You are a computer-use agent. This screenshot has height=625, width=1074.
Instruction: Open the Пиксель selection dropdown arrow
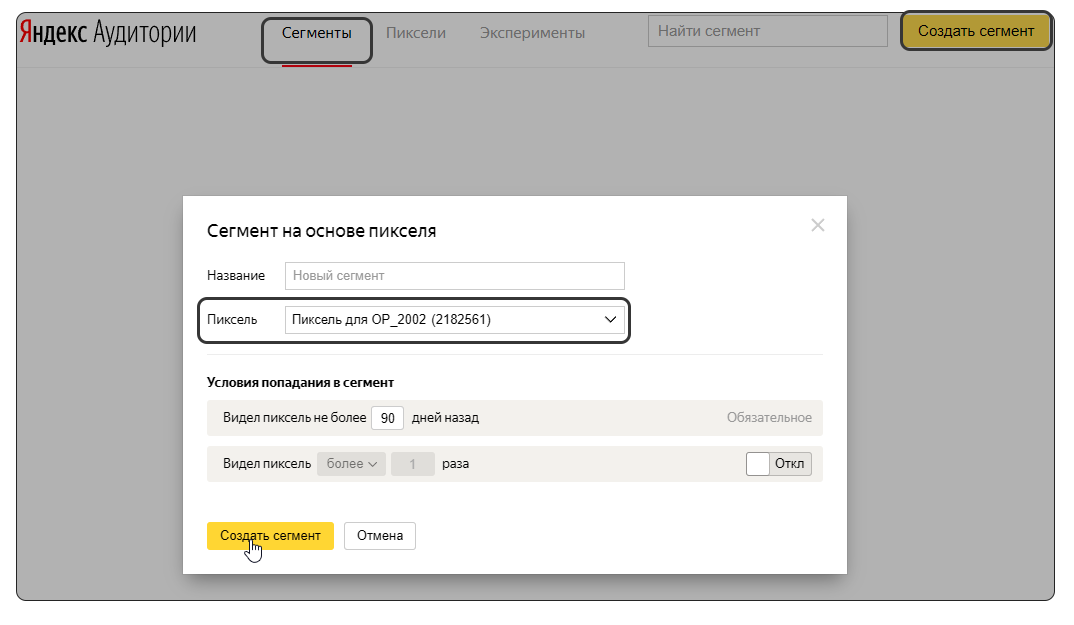coord(610,319)
